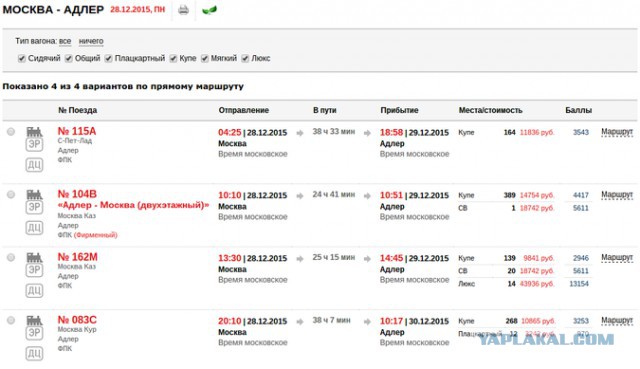This screenshot has width=640, height=369.
Task: Open train № 162М link
Action: tap(78, 257)
